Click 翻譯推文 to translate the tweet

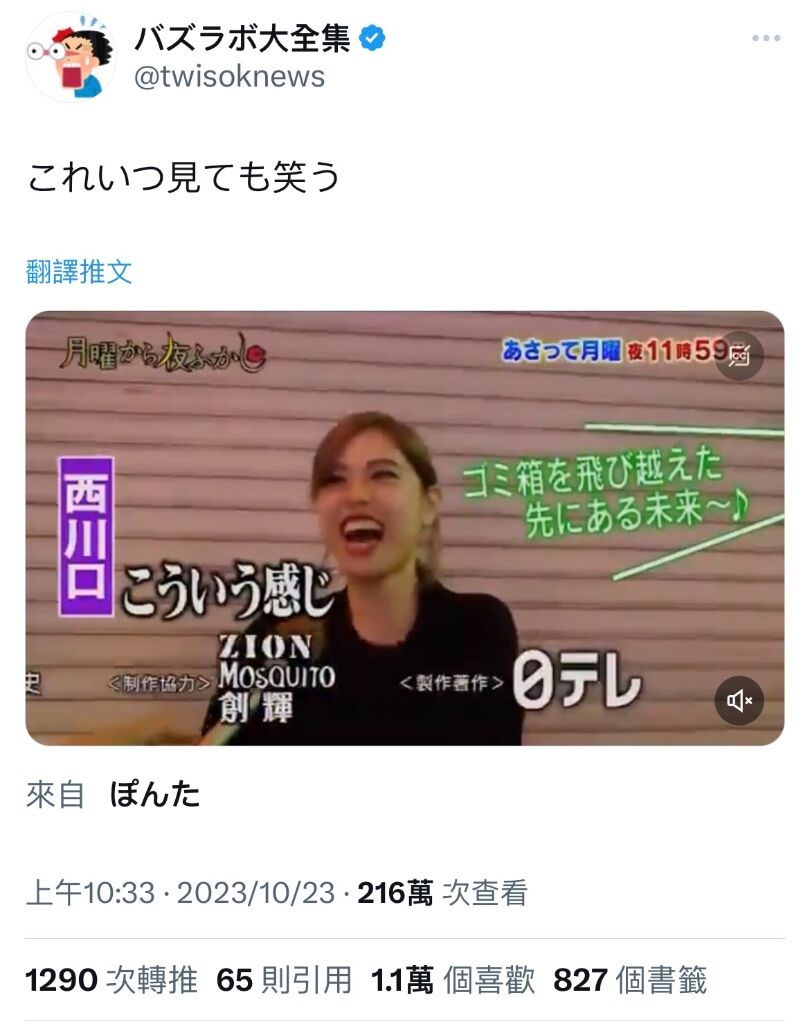click(79, 272)
